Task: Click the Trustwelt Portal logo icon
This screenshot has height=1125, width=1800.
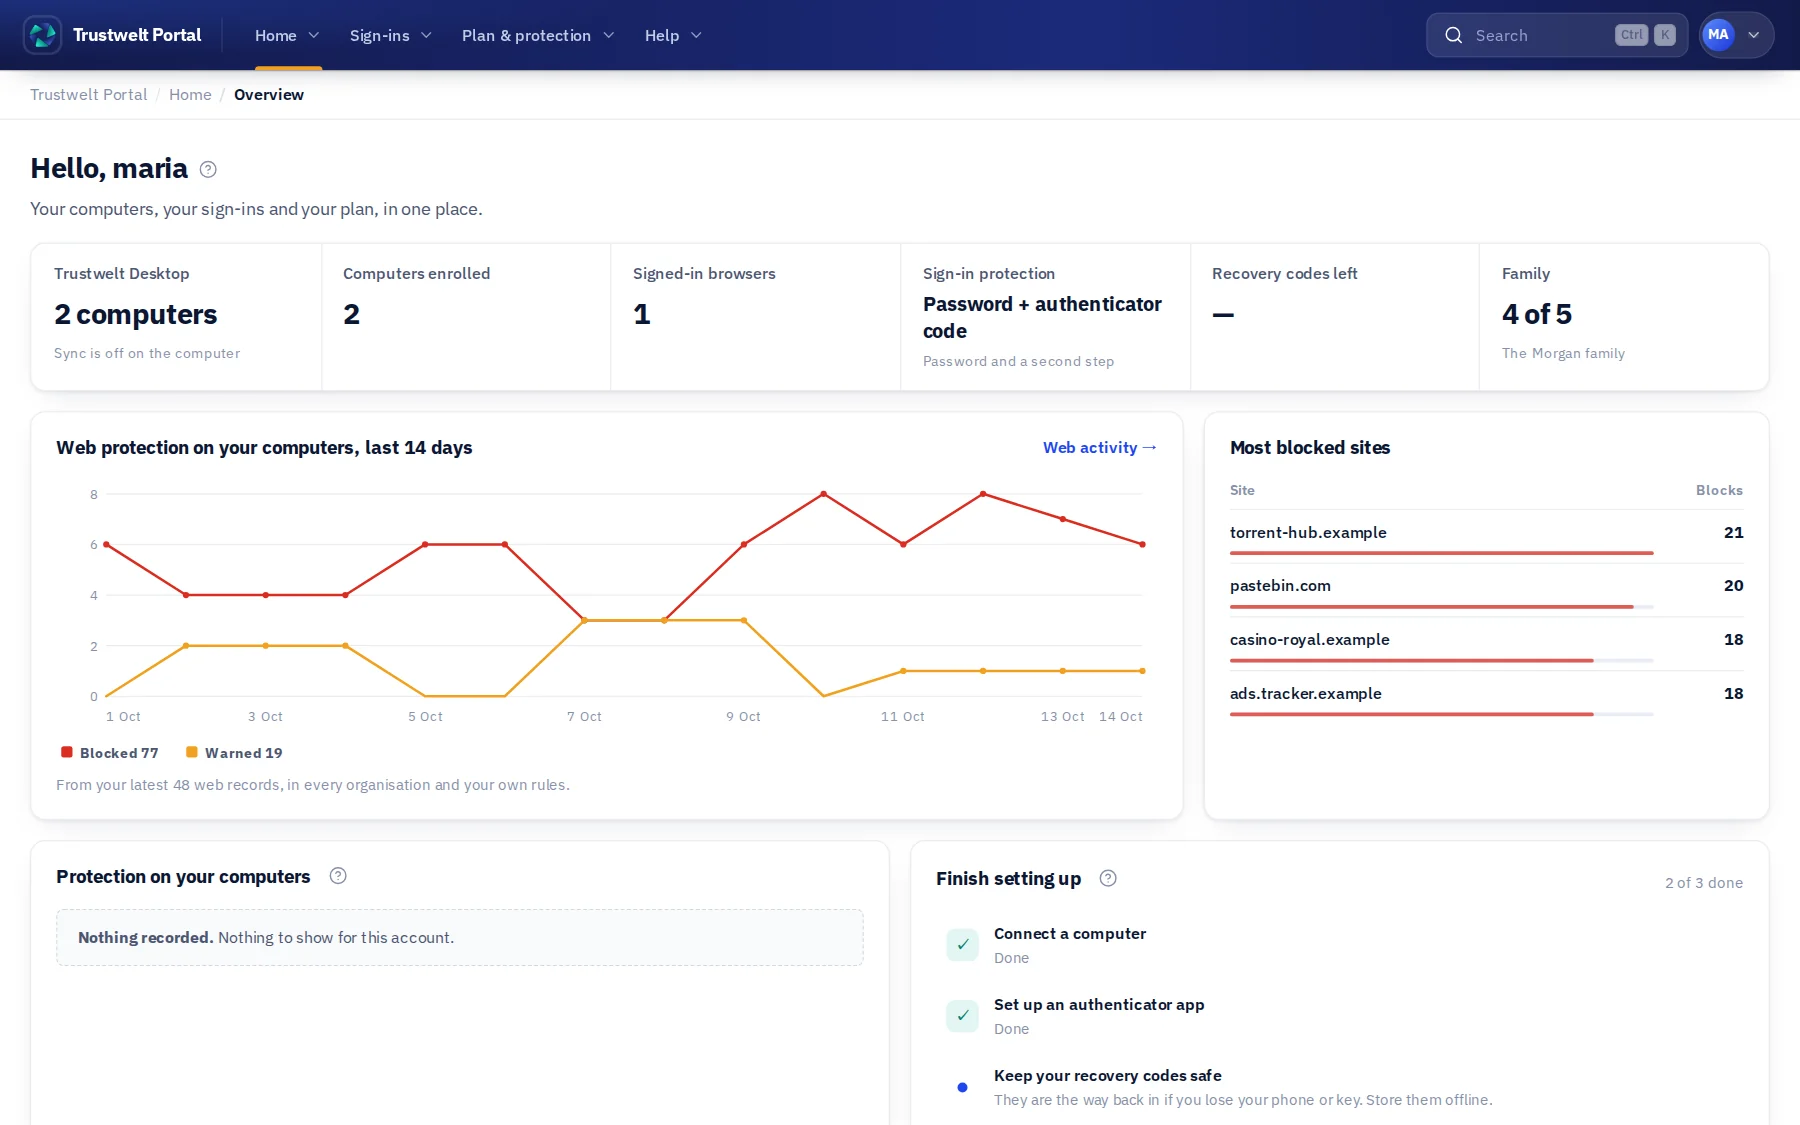Action: pyautogui.click(x=42, y=35)
